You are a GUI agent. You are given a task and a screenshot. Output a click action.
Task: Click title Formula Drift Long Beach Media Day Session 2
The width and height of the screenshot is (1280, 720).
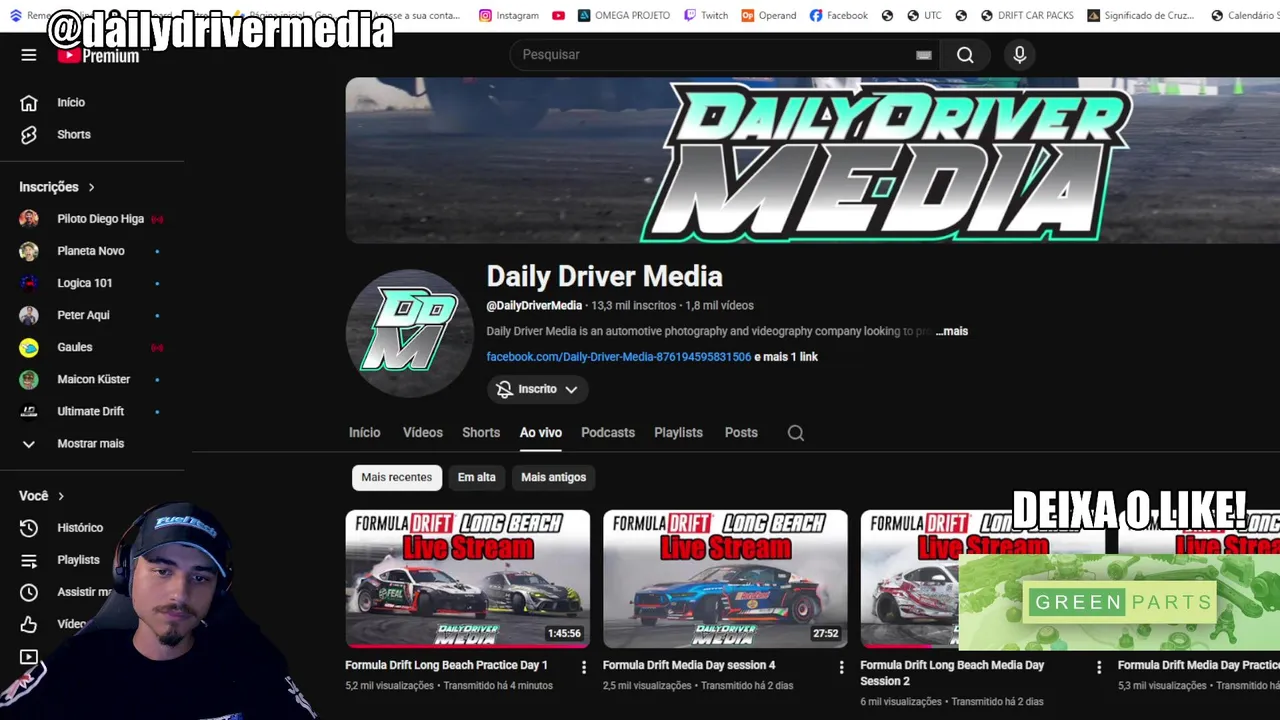(x=952, y=673)
